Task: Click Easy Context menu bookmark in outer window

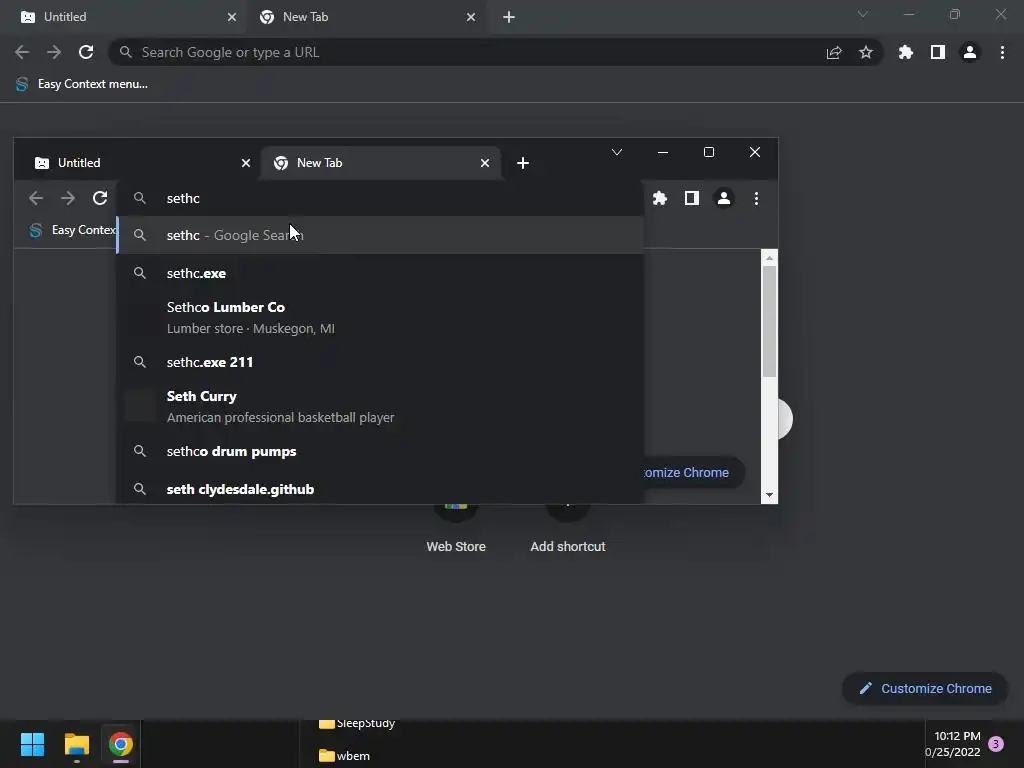Action: click(x=82, y=84)
